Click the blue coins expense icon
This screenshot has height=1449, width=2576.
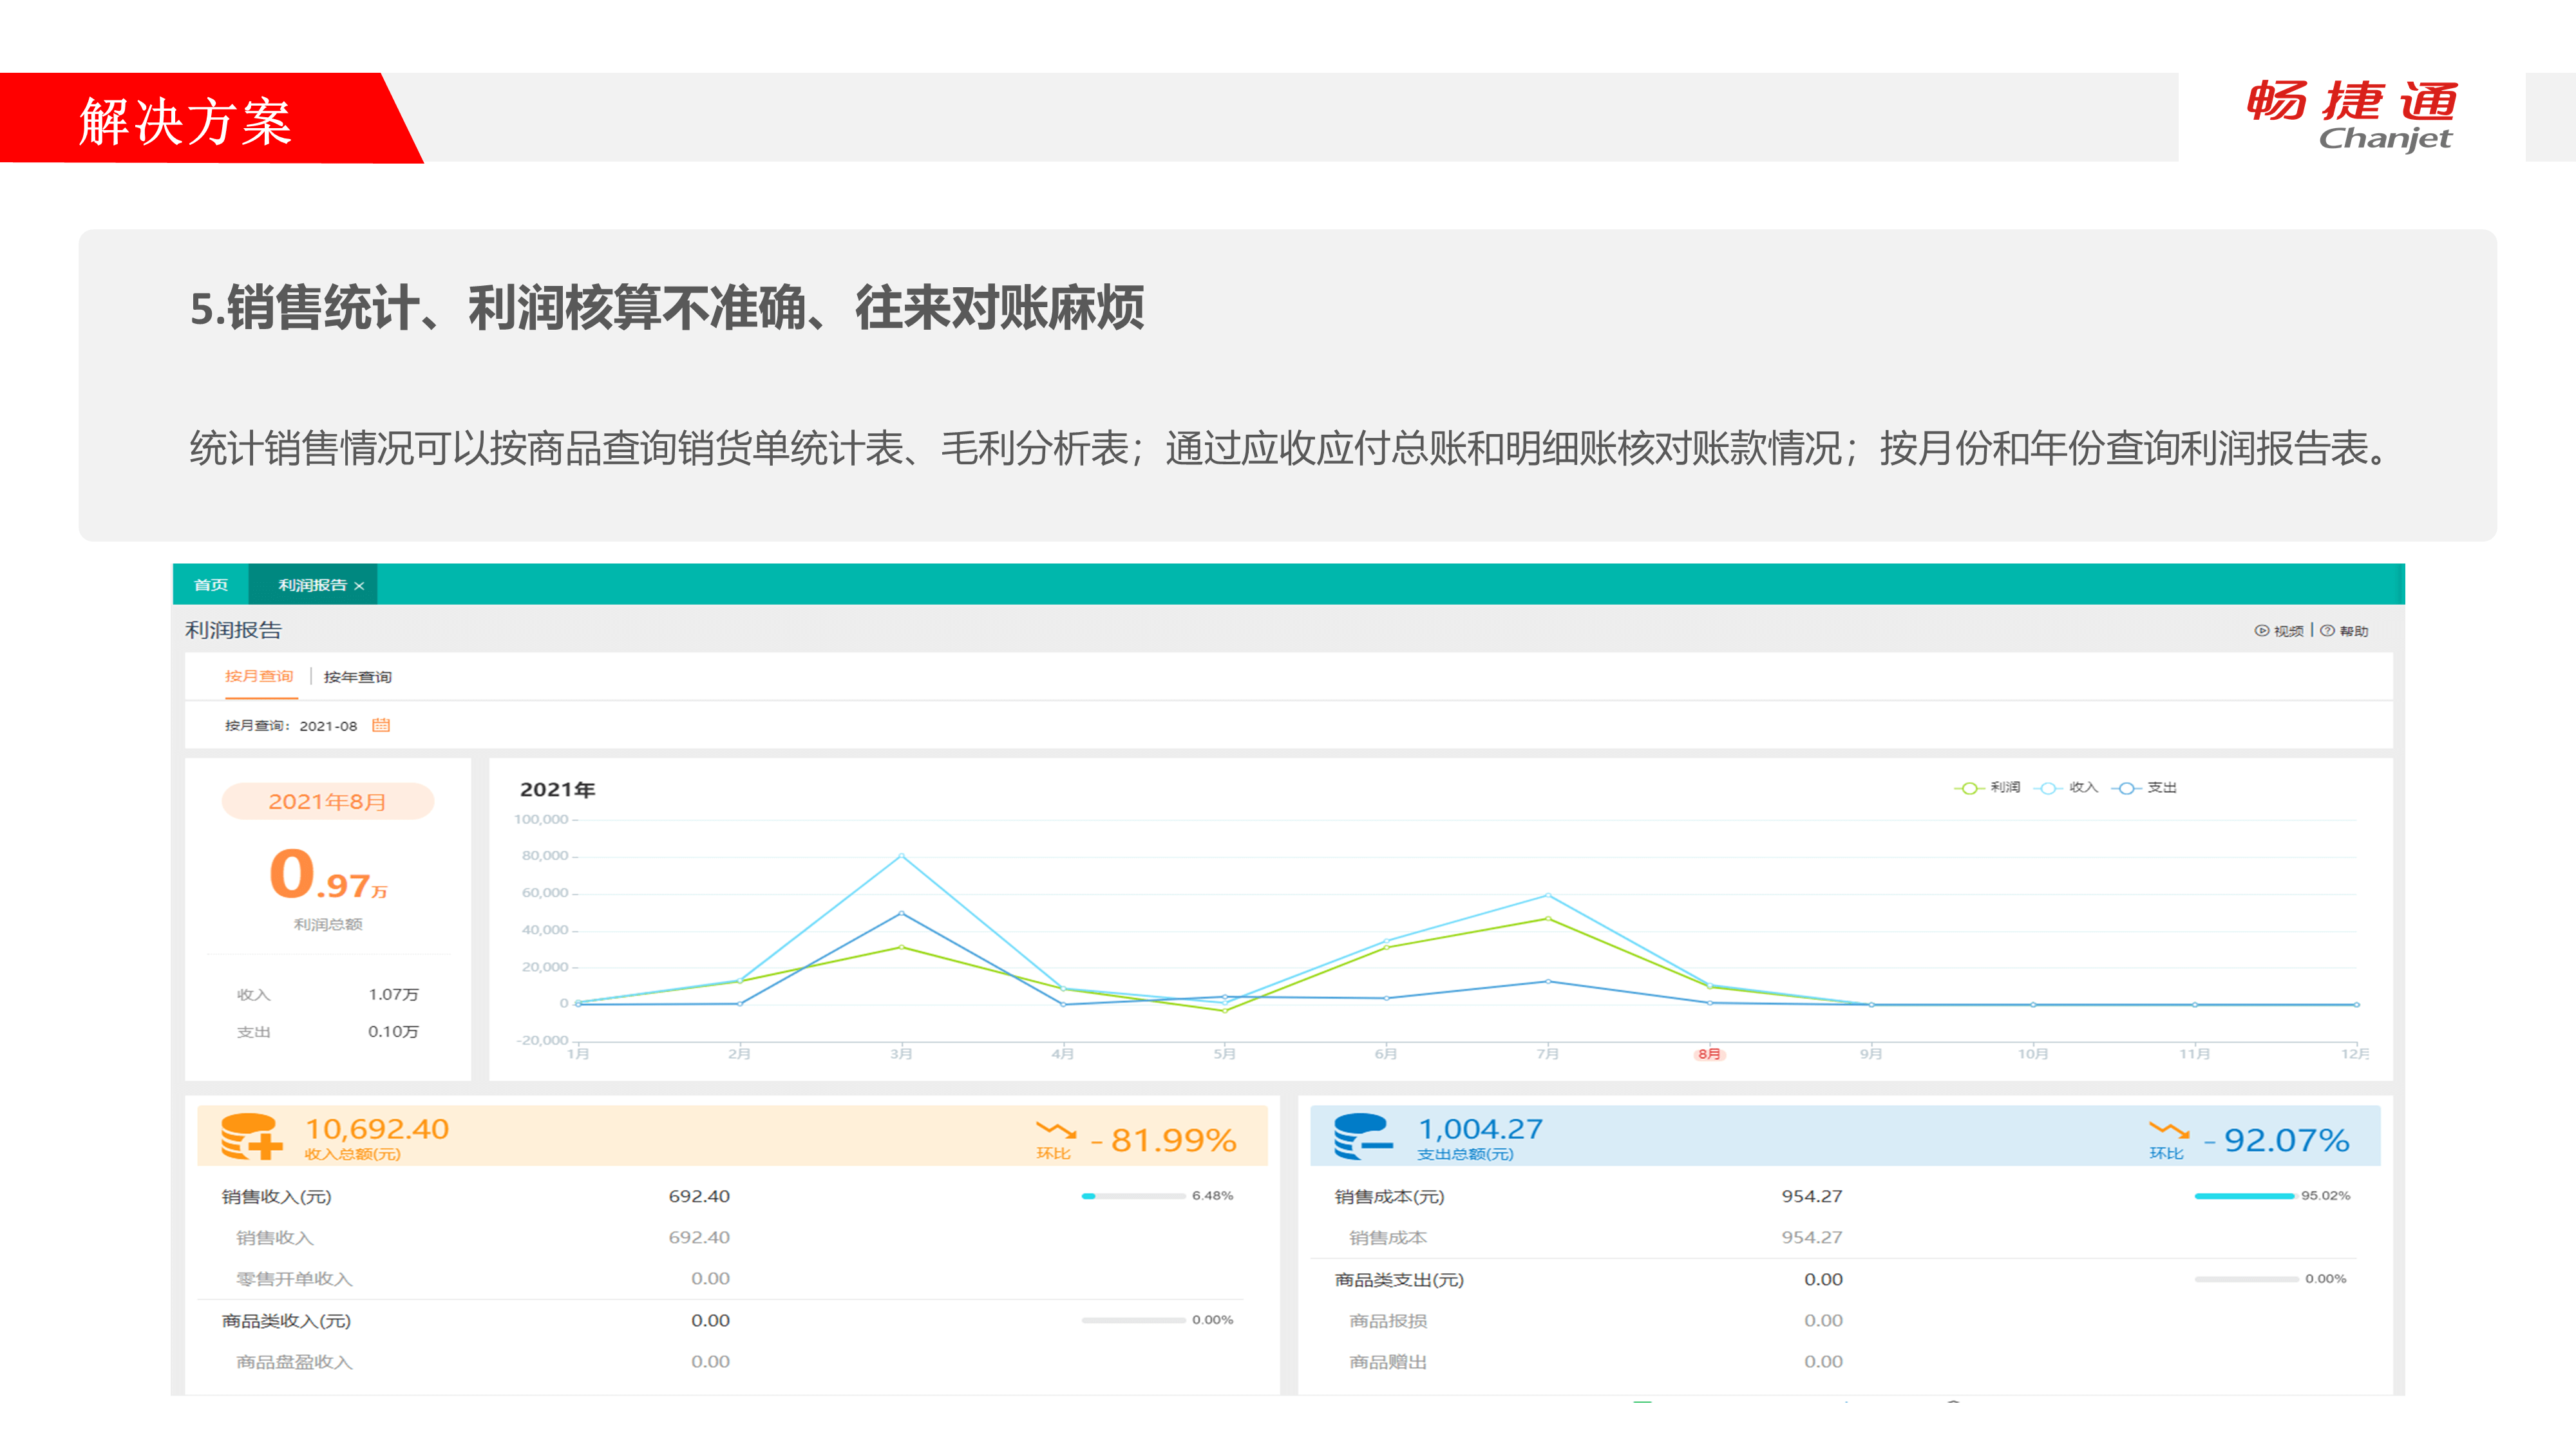[x=1362, y=1137]
